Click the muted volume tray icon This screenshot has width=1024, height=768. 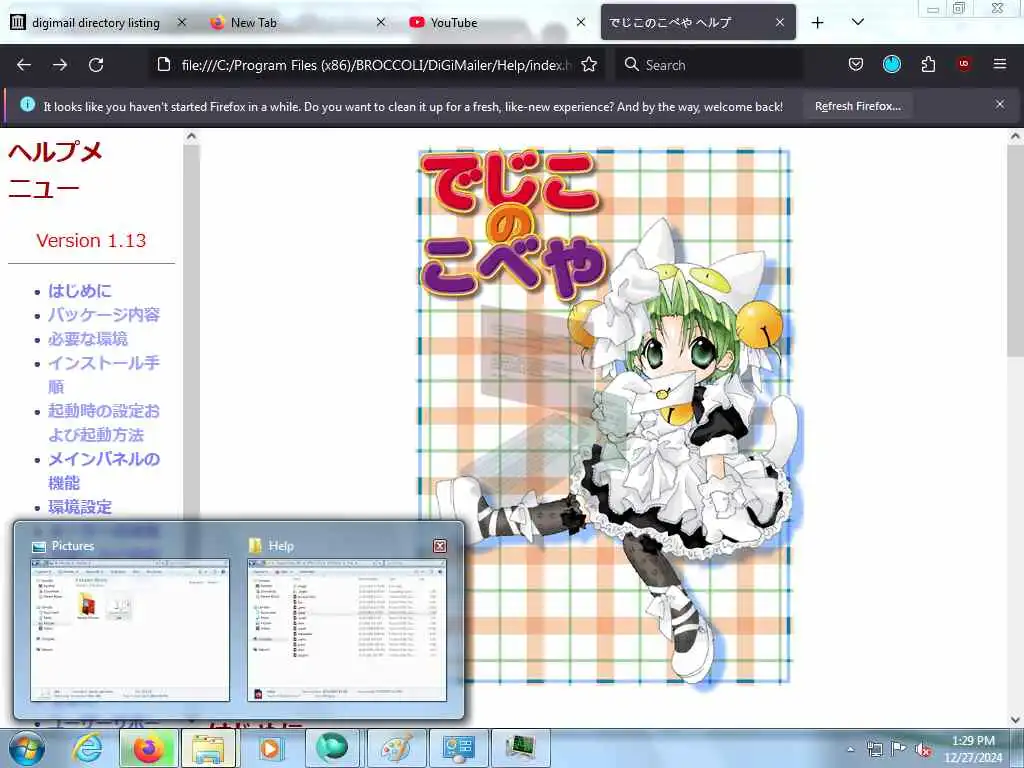click(923, 749)
